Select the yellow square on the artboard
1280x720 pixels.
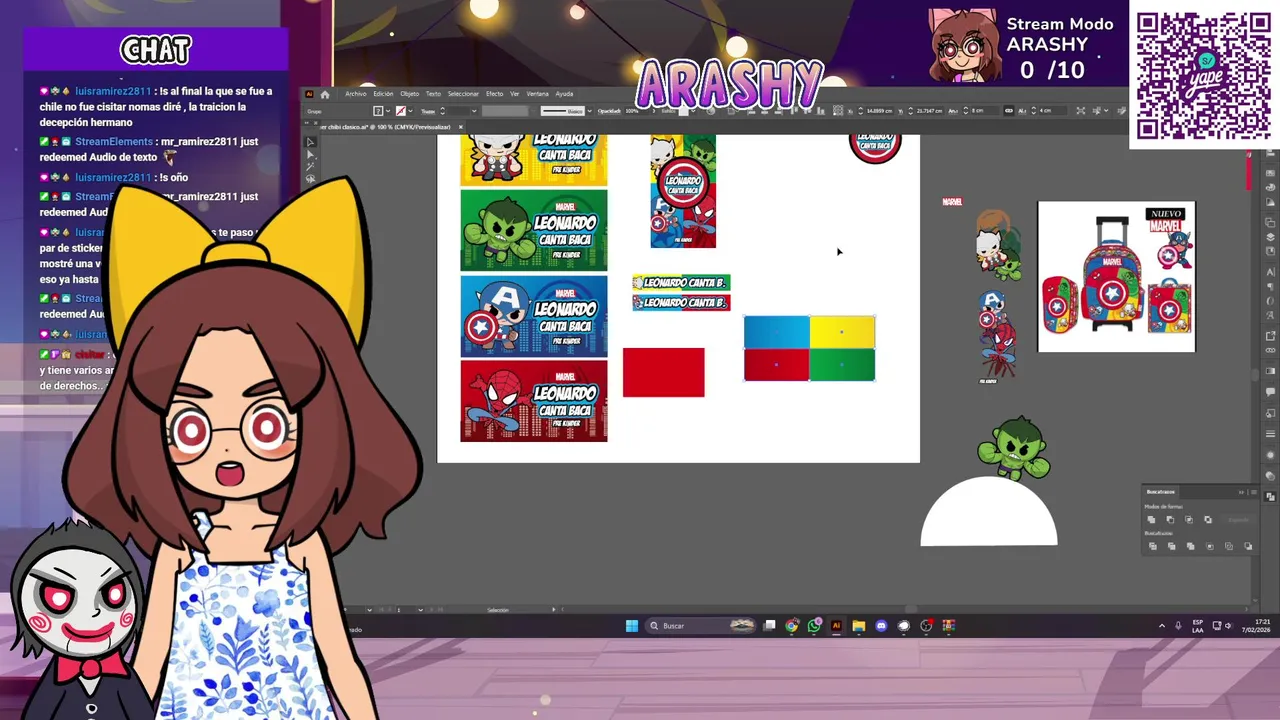click(842, 332)
